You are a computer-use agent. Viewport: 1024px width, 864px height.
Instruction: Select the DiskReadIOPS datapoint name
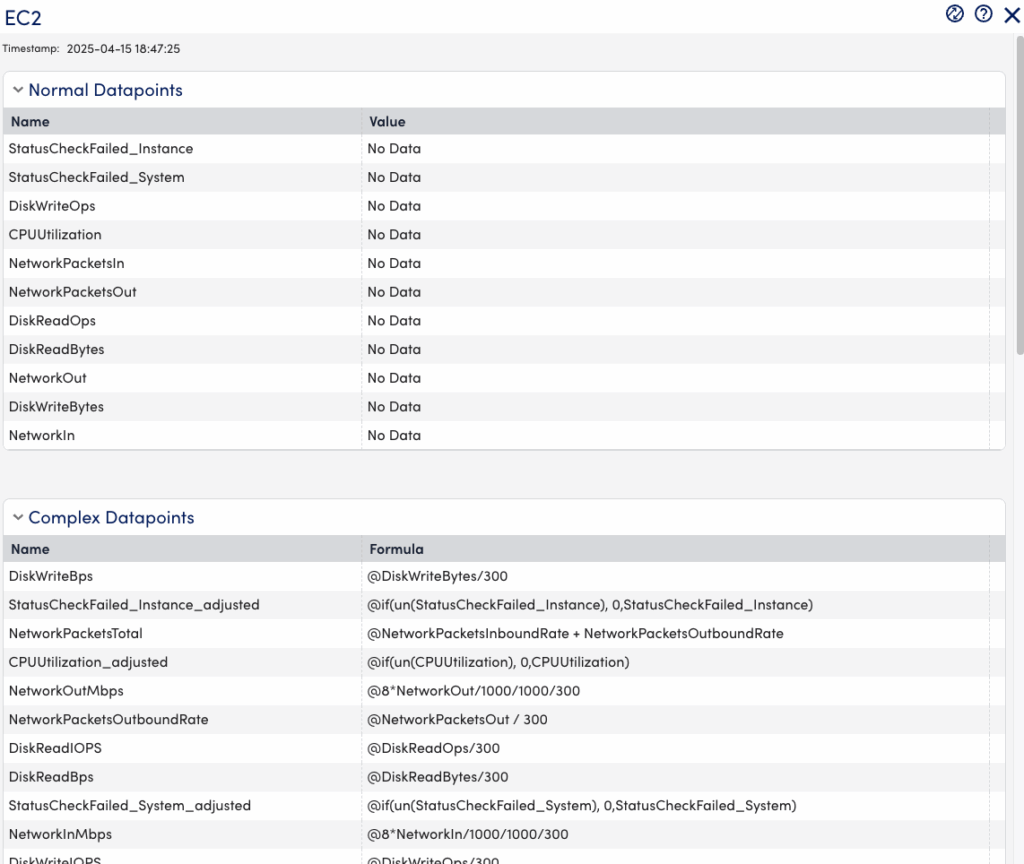56,749
